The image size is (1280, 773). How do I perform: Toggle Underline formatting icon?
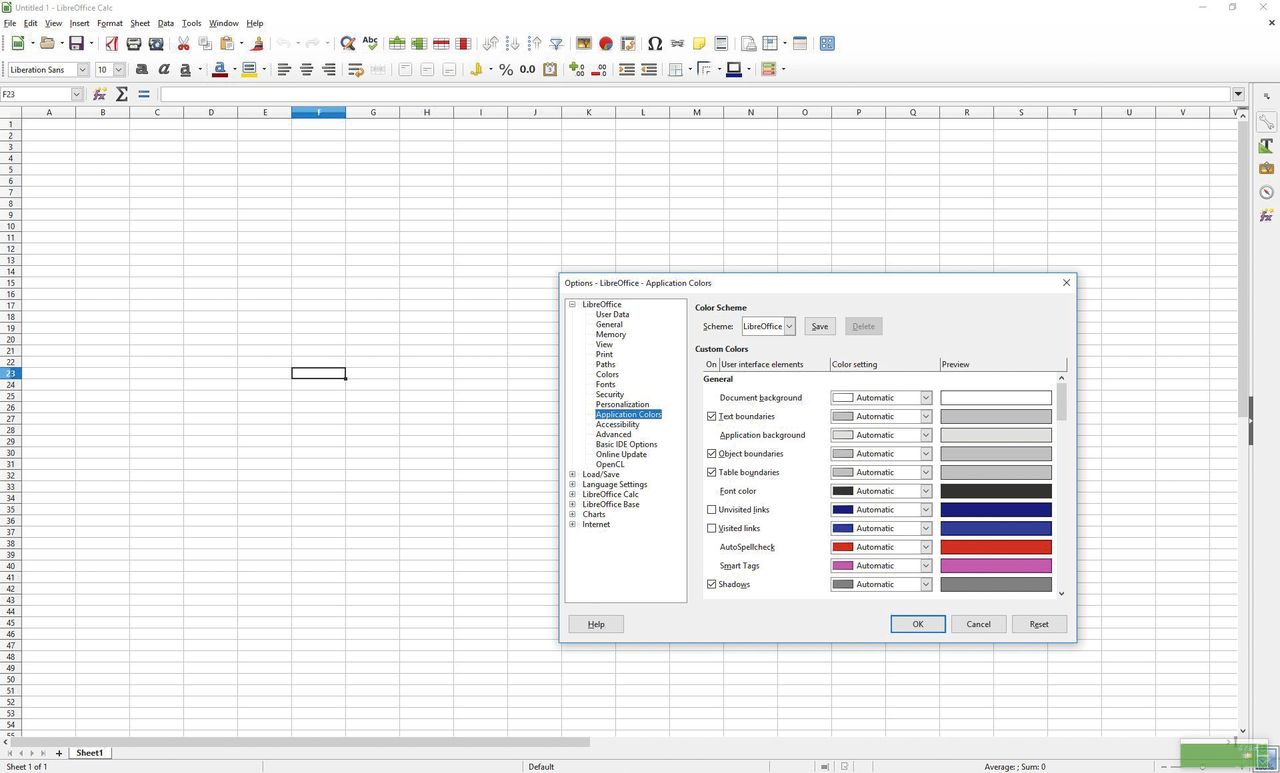[185, 70]
